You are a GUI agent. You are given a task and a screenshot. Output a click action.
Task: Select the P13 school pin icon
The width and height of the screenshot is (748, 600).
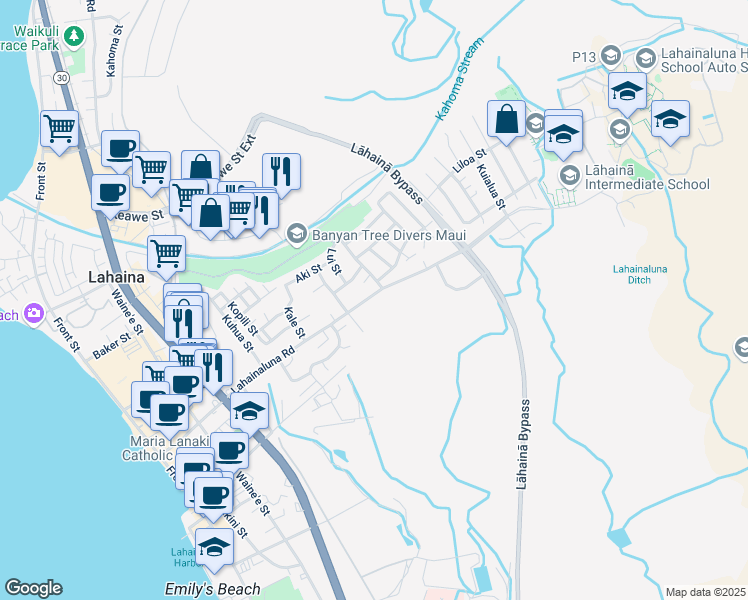click(x=610, y=56)
